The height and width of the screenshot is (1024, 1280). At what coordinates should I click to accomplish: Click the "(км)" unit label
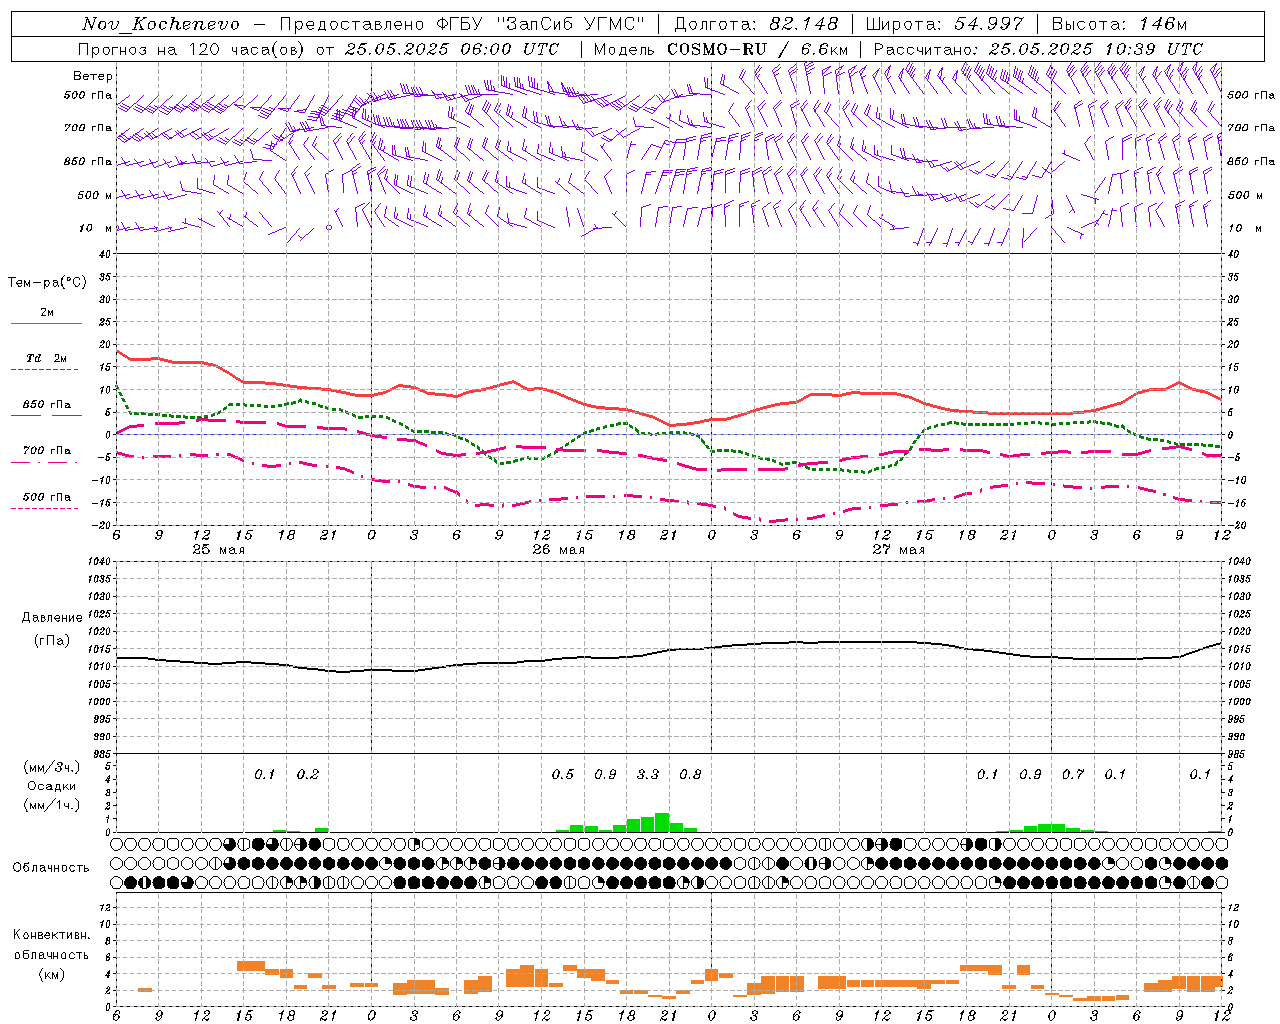click(52, 974)
